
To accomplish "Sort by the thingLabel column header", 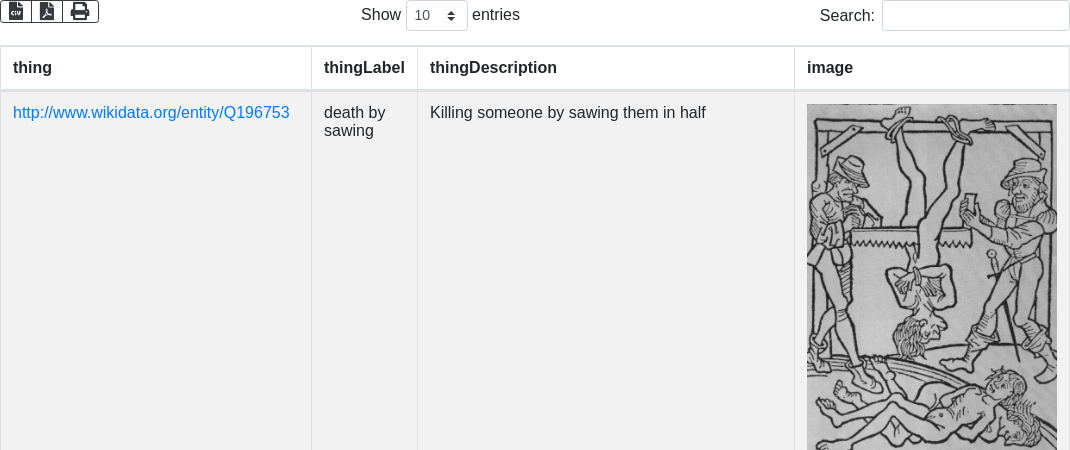I will 364,68.
